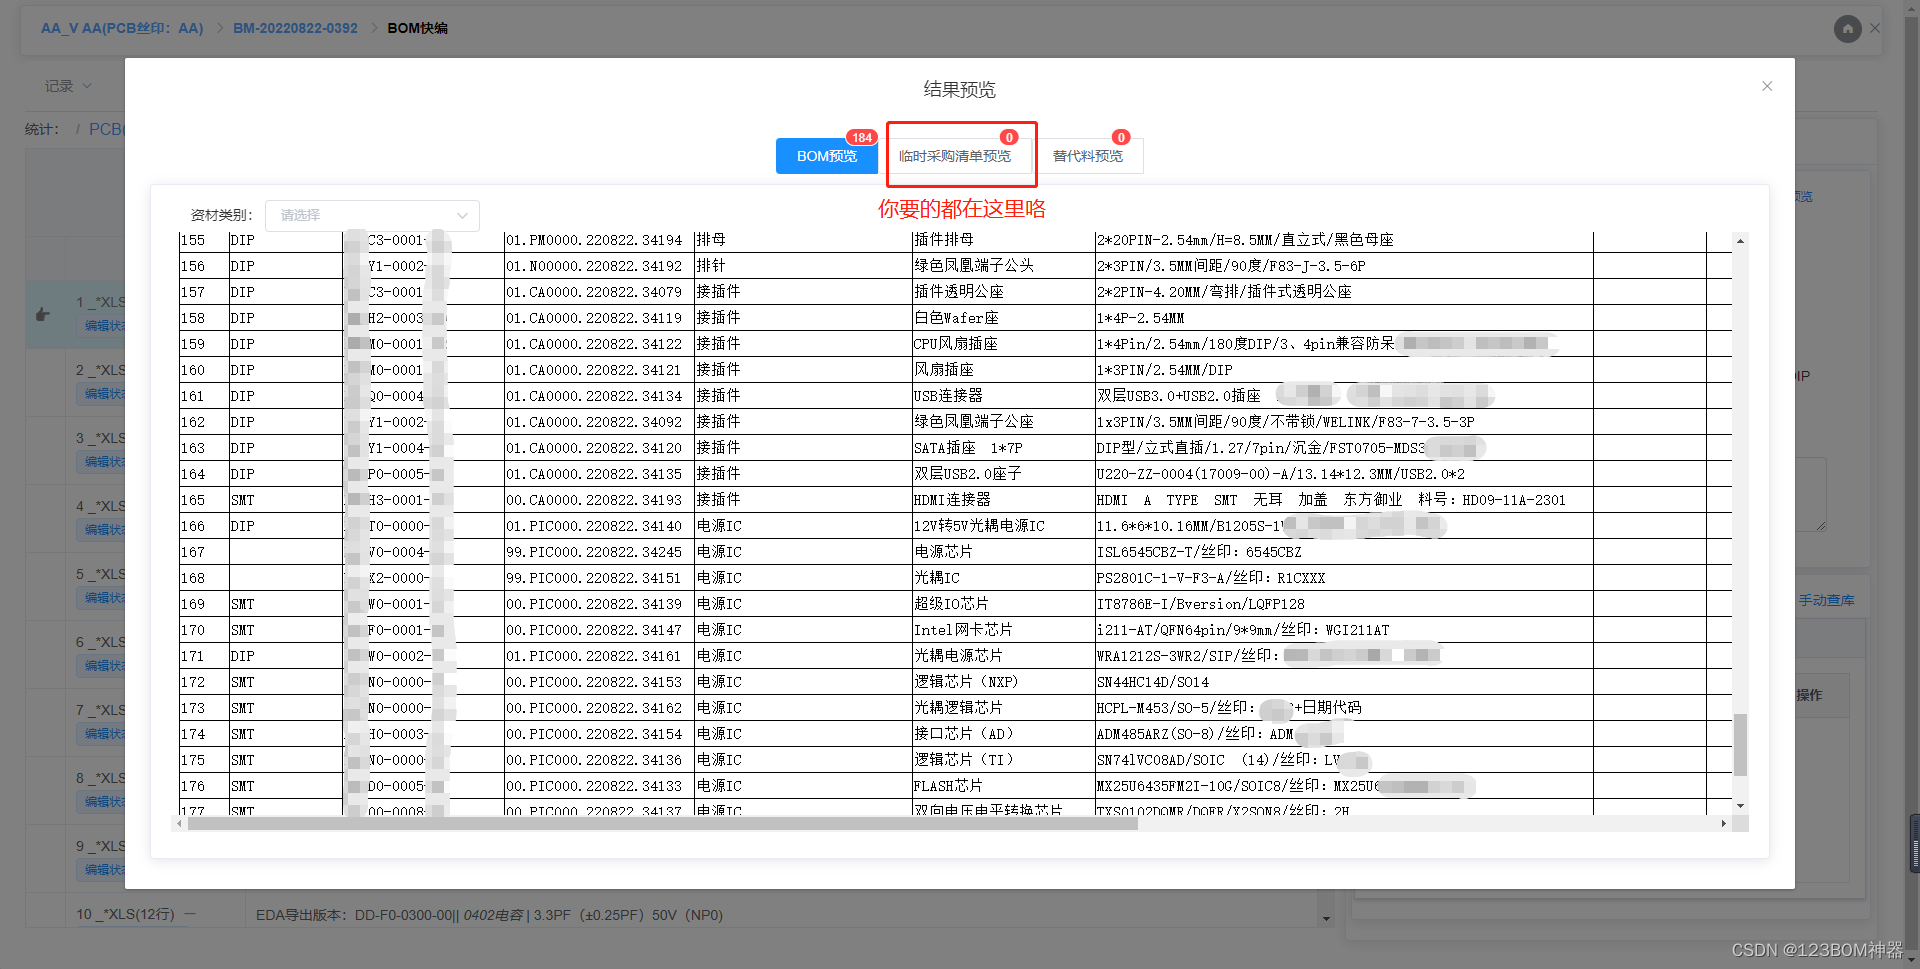Click the BM-20220822-0392 breadcrumb link
Viewport: 1920px width, 969px height.
click(295, 28)
